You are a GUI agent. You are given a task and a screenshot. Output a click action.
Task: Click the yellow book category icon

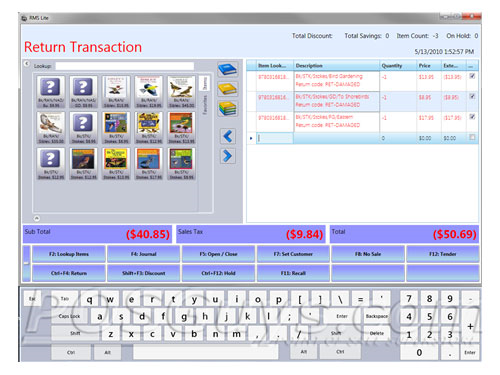228,89
